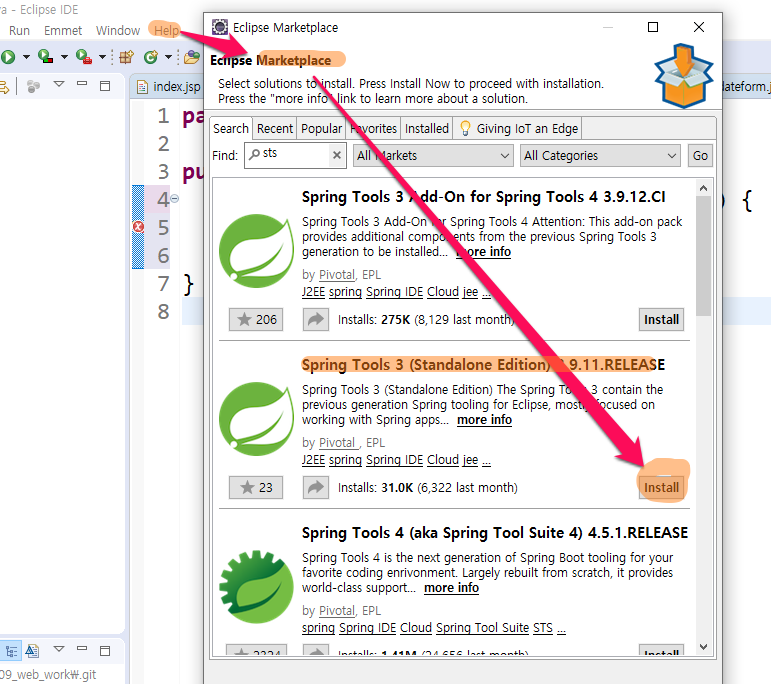Click the A sort icon in the lower-left panel
The height and width of the screenshot is (684, 771).
pos(32,652)
